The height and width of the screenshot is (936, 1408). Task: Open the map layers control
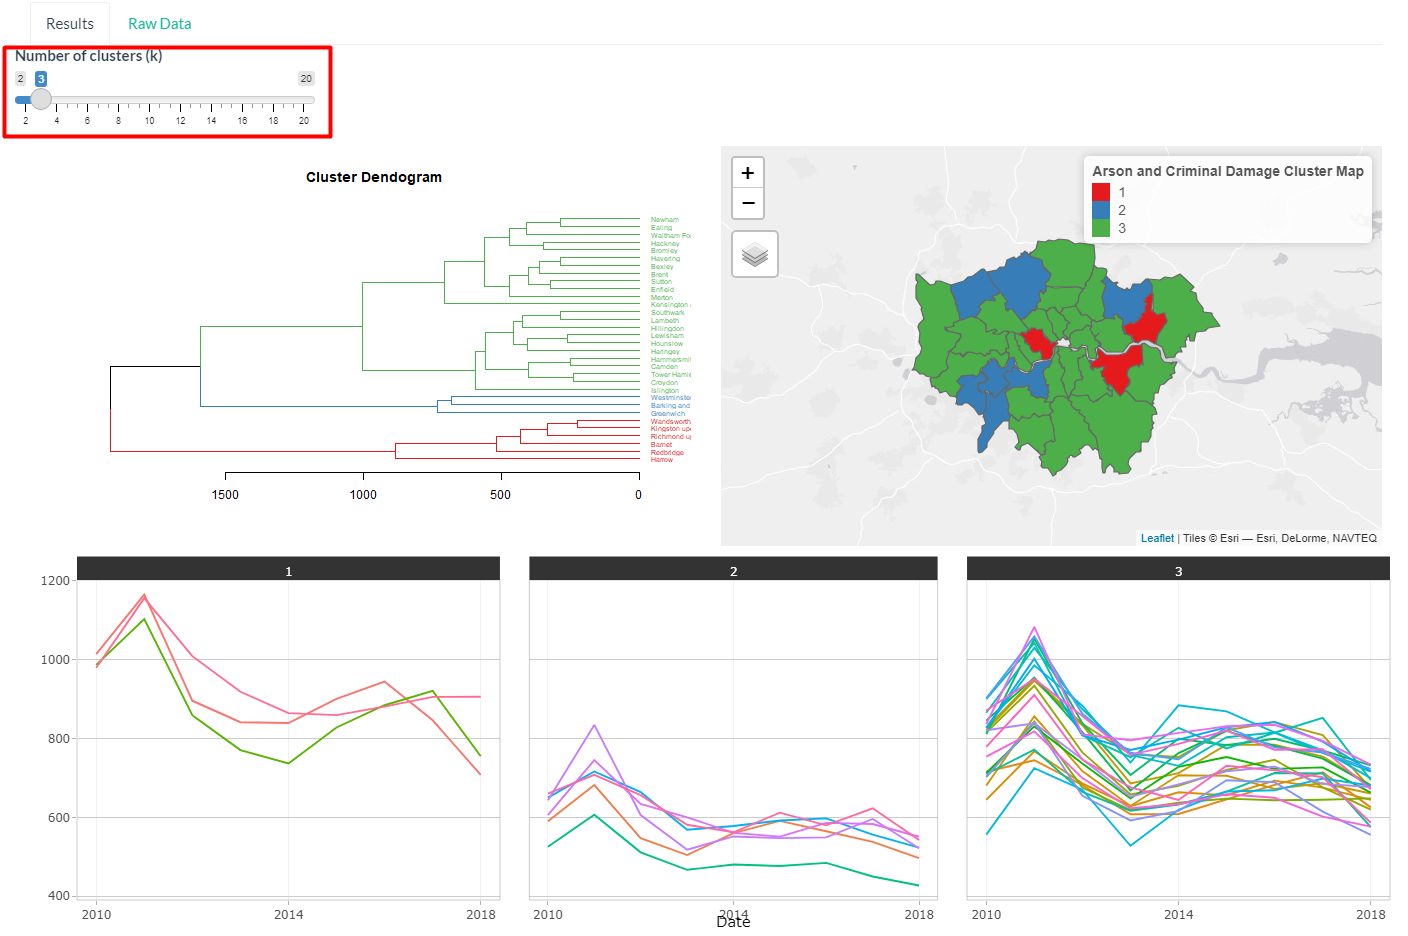(755, 254)
